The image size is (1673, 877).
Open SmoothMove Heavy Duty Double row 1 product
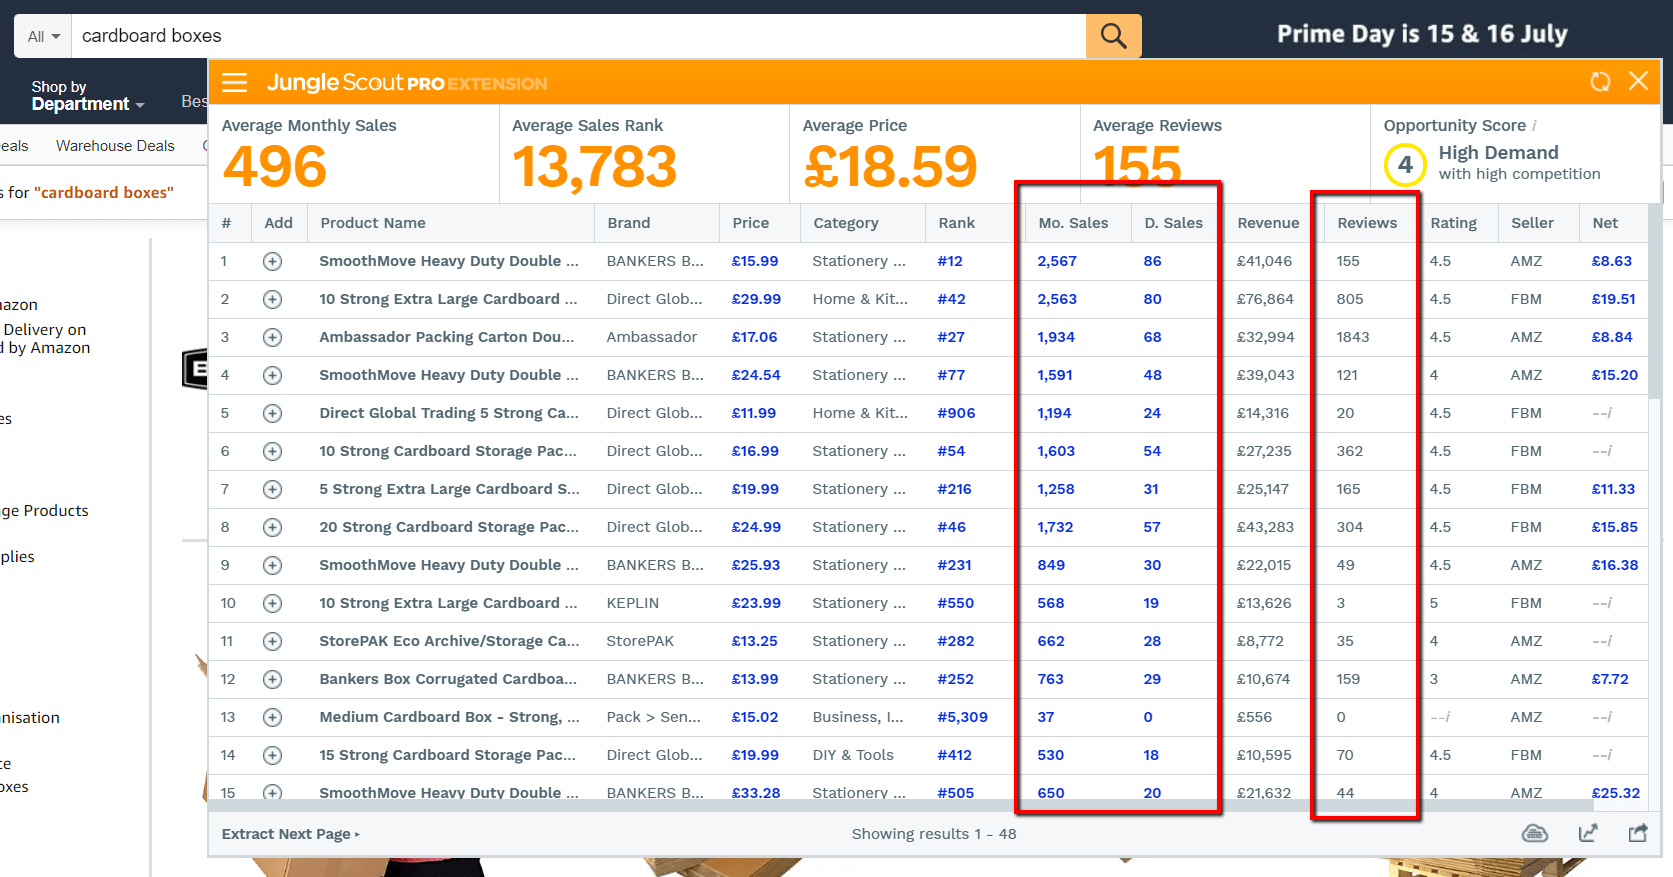click(449, 261)
